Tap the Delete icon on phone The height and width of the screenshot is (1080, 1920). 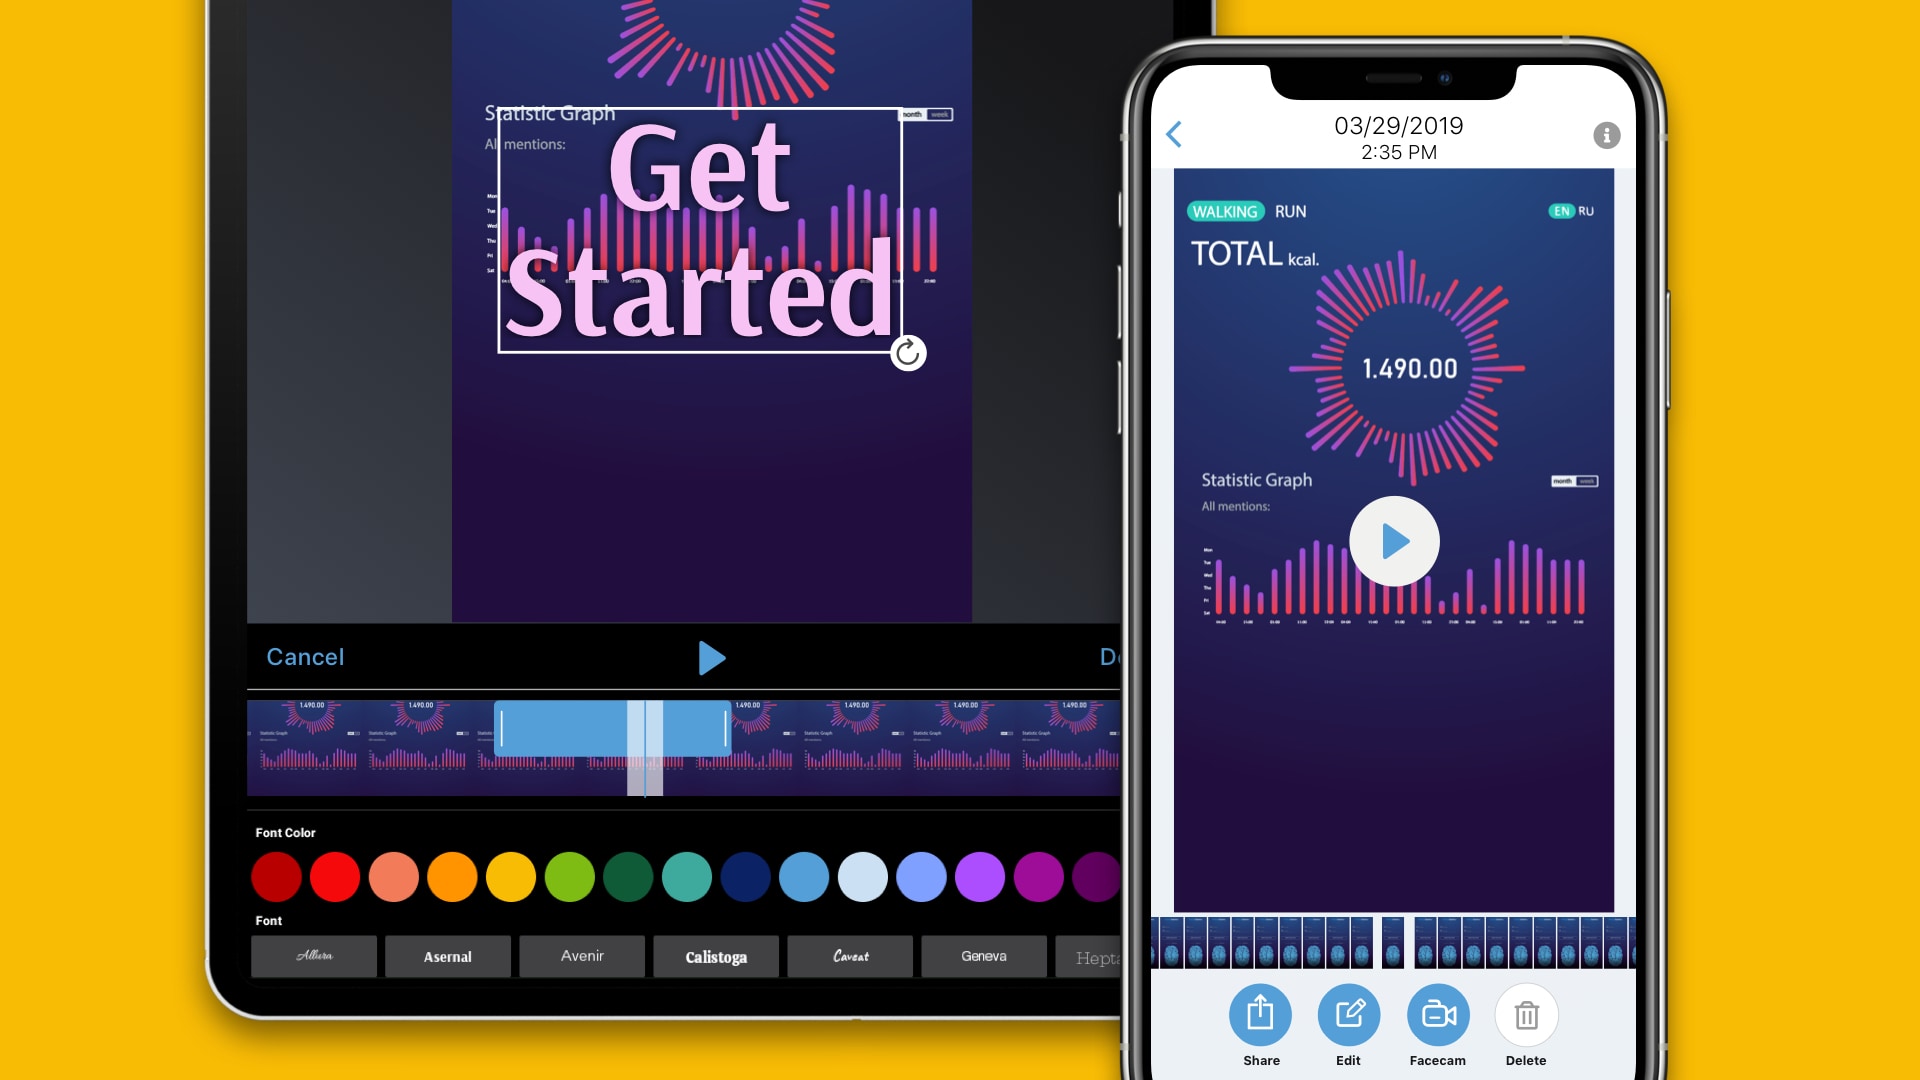pyautogui.click(x=1526, y=1015)
